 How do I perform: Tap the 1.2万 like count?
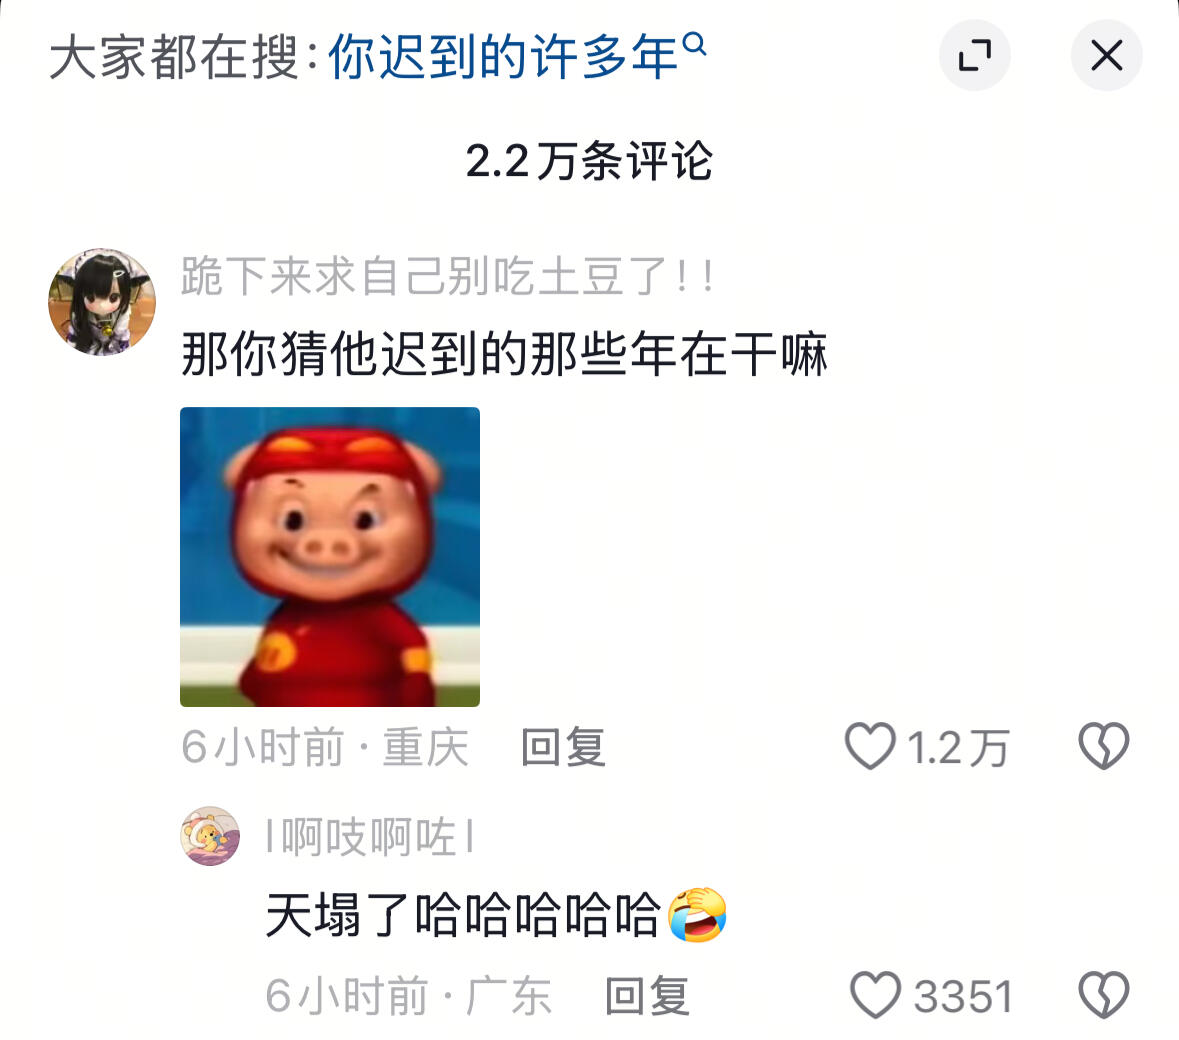(957, 747)
